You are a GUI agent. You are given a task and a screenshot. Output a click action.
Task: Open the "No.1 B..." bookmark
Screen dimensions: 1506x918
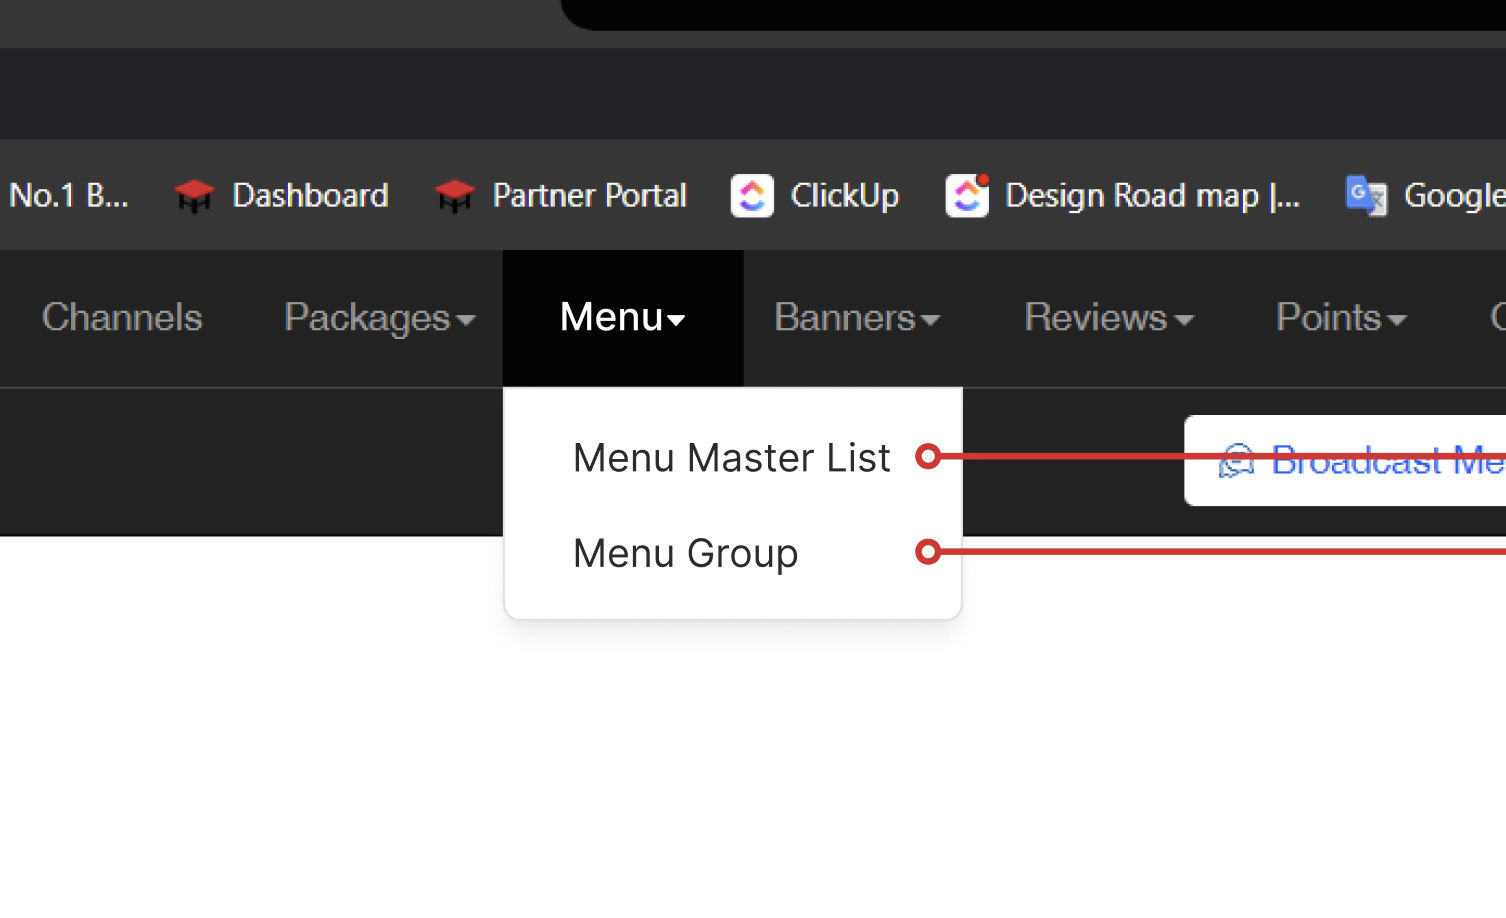point(68,196)
